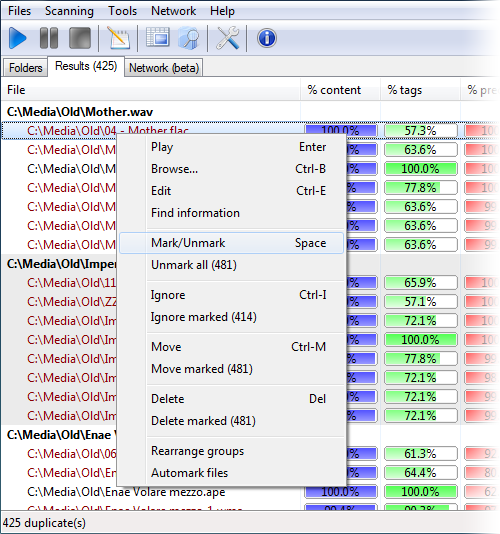Open the Files menu
The height and width of the screenshot is (534, 500).
pyautogui.click(x=19, y=11)
